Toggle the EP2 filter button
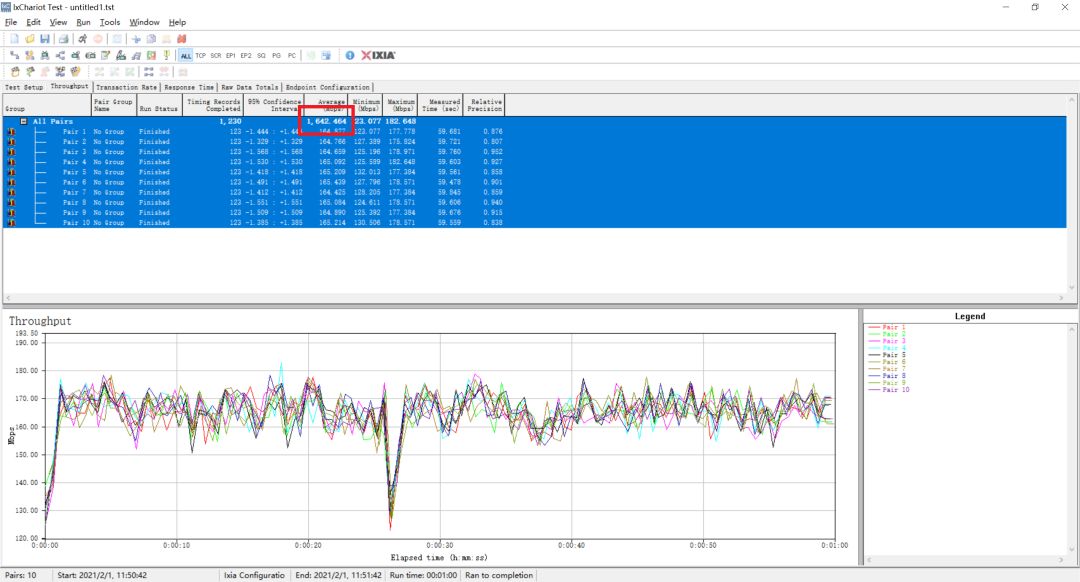The width and height of the screenshot is (1080, 582). (246, 55)
